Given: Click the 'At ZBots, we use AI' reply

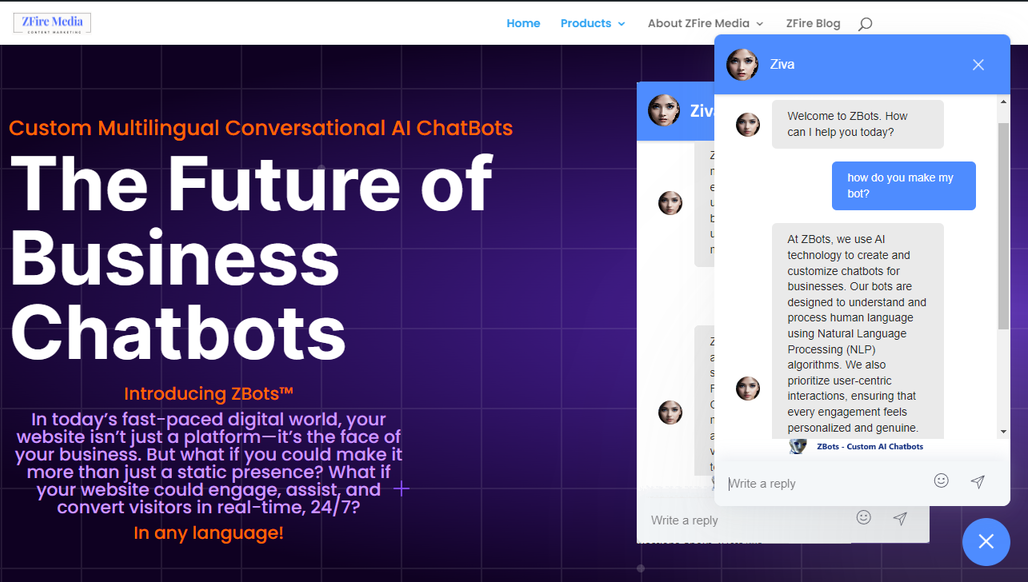Looking at the screenshot, I should [858, 331].
